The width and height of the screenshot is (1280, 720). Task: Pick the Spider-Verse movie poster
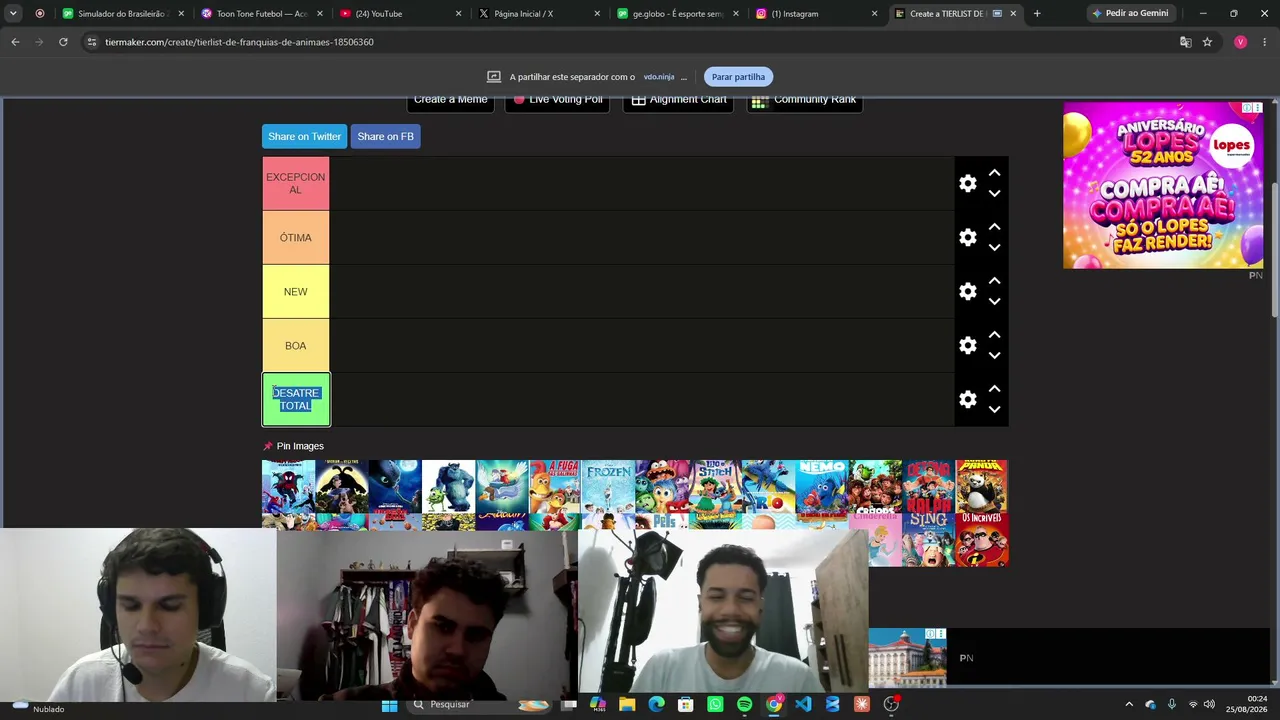click(288, 486)
